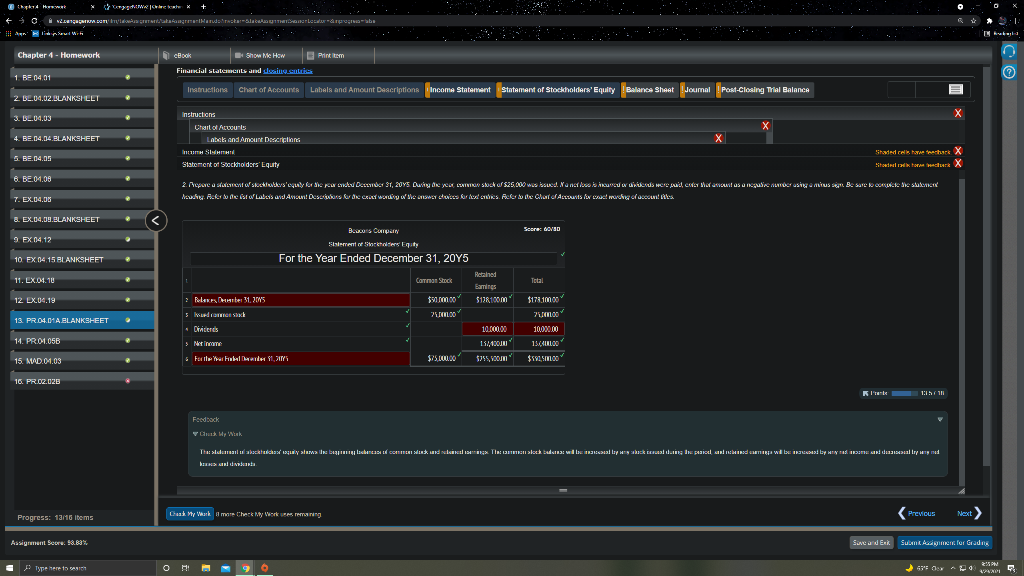Open the Chart of Accounts tab

click(x=268, y=90)
